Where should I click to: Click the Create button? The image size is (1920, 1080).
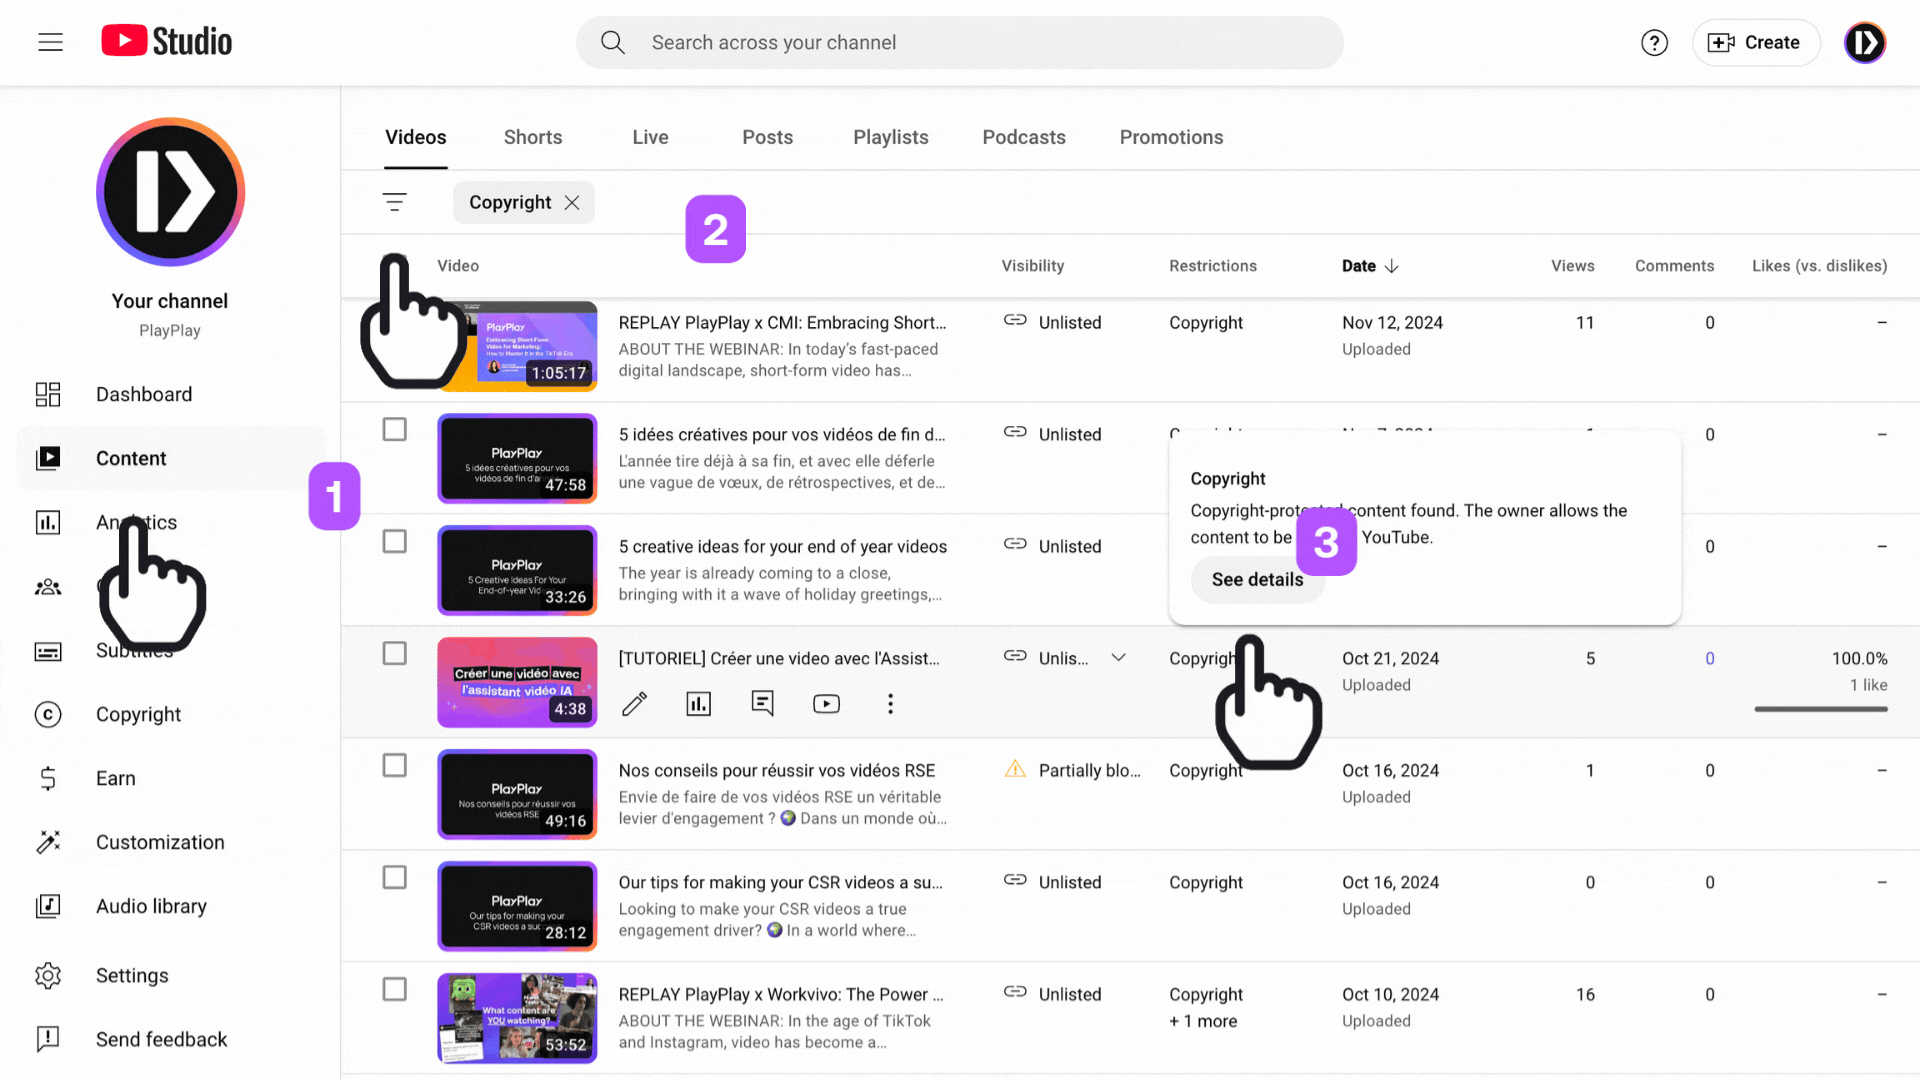click(x=1755, y=43)
